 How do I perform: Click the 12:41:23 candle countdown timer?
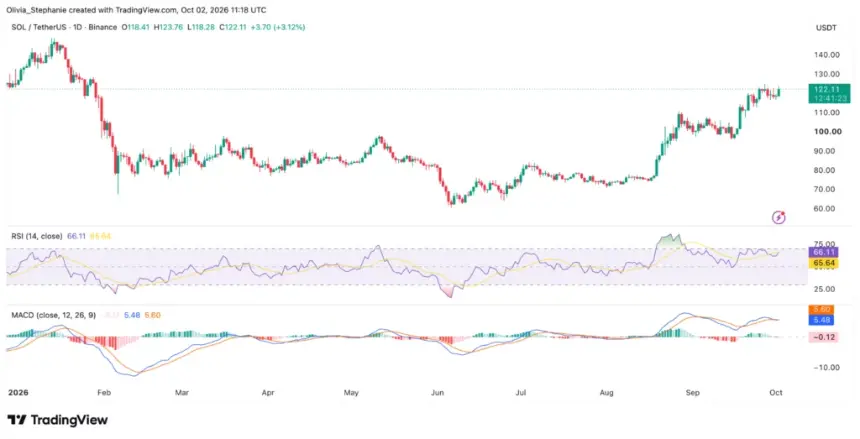pos(829,98)
